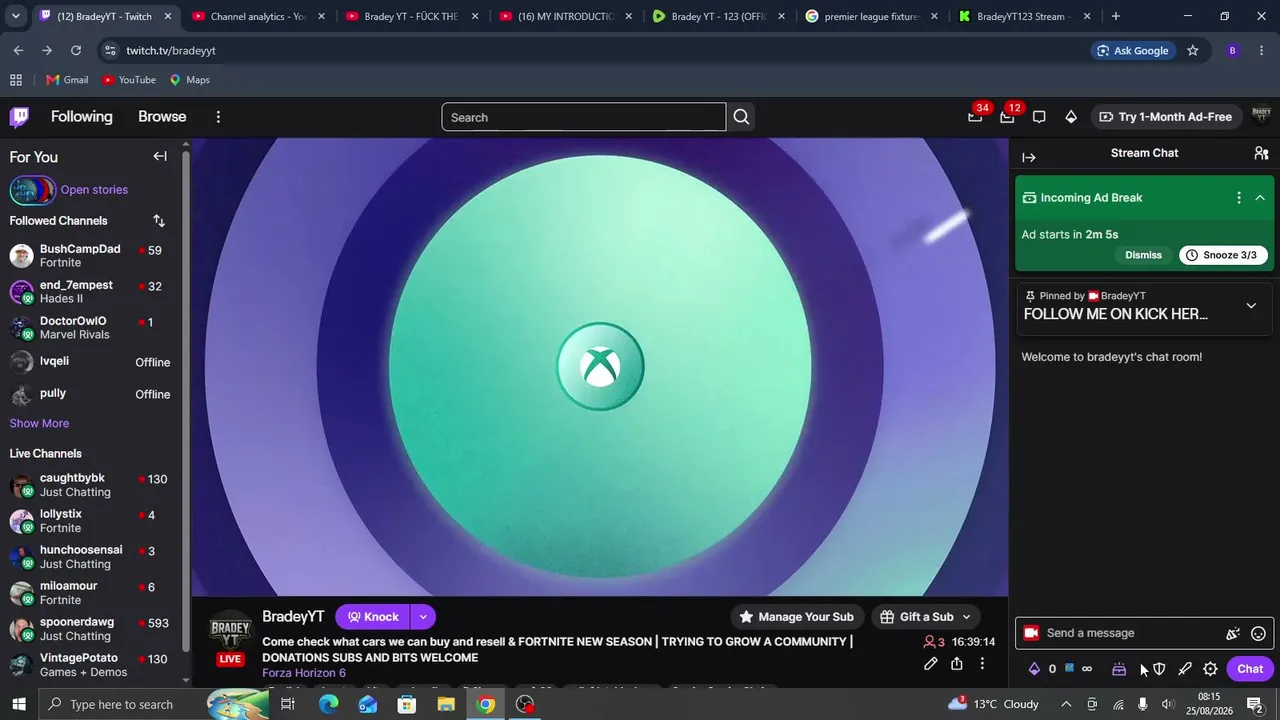The image size is (1280, 720).
Task: Open caughtbybk live channel
Action: [90, 485]
